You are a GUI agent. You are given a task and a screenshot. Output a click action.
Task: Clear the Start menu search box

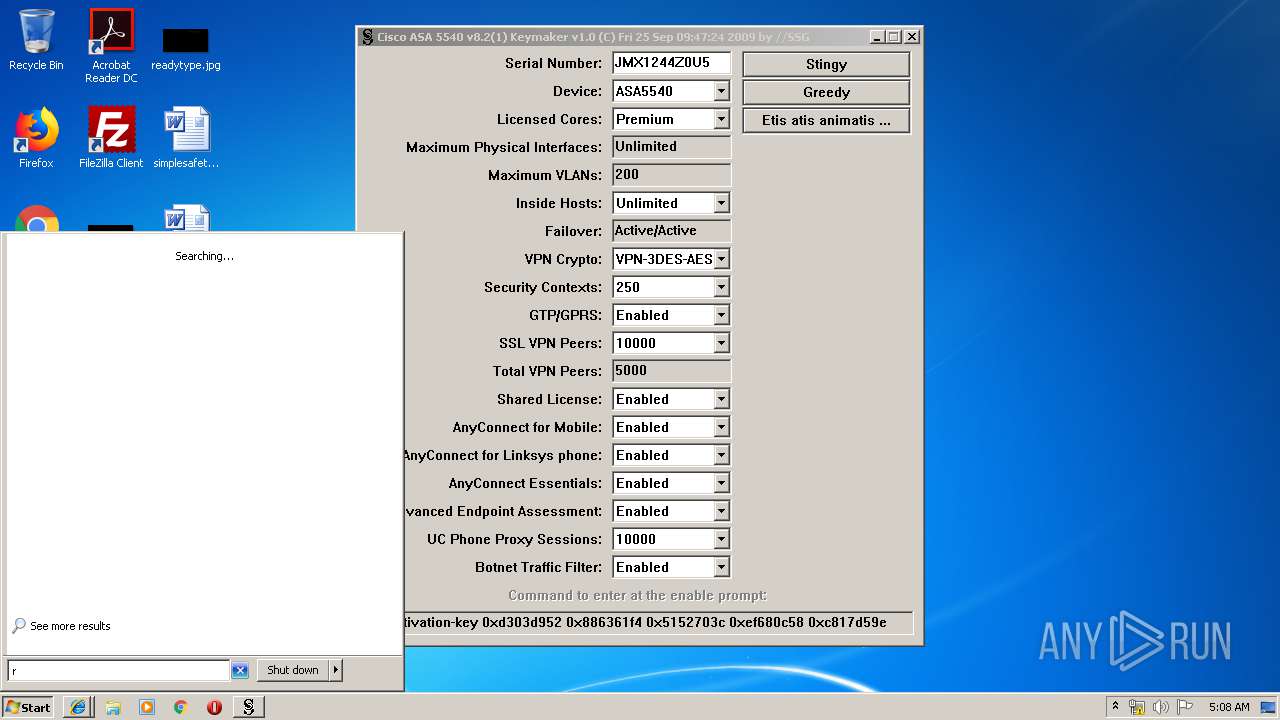click(240, 670)
